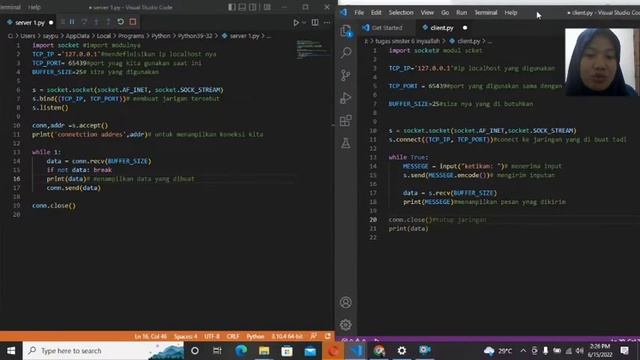
Task: Open Go menu in client.py window
Action: (x=445, y=13)
